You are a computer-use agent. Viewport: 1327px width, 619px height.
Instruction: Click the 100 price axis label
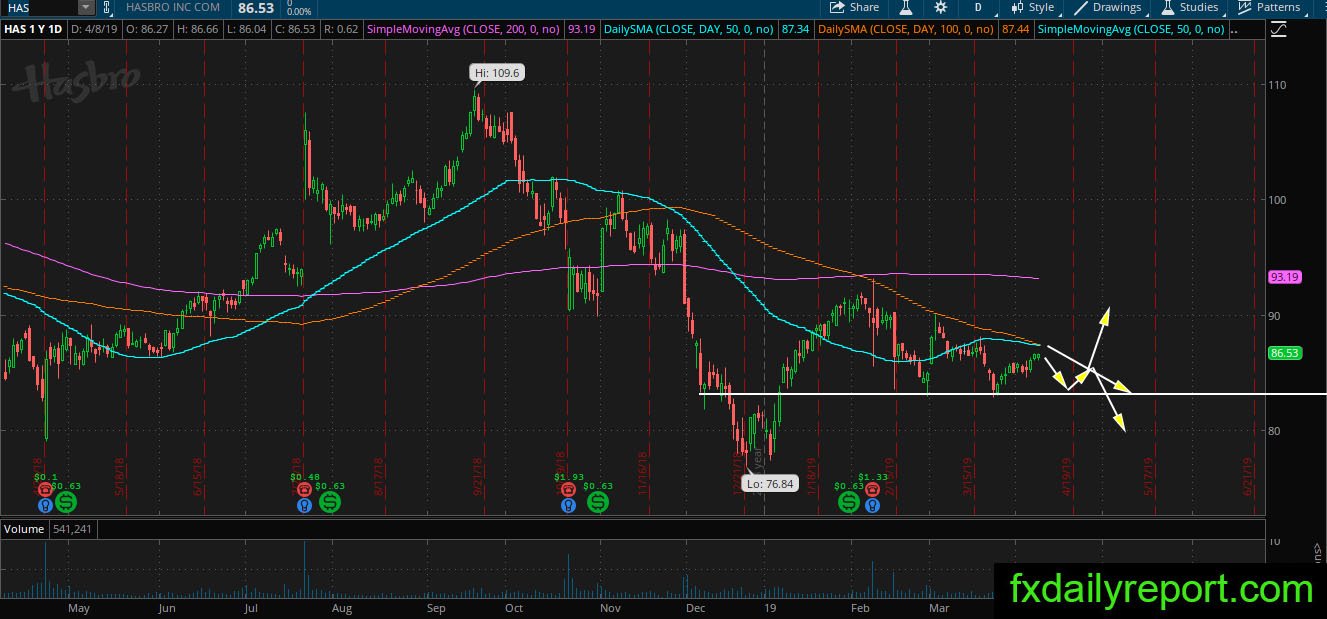pyautogui.click(x=1276, y=200)
